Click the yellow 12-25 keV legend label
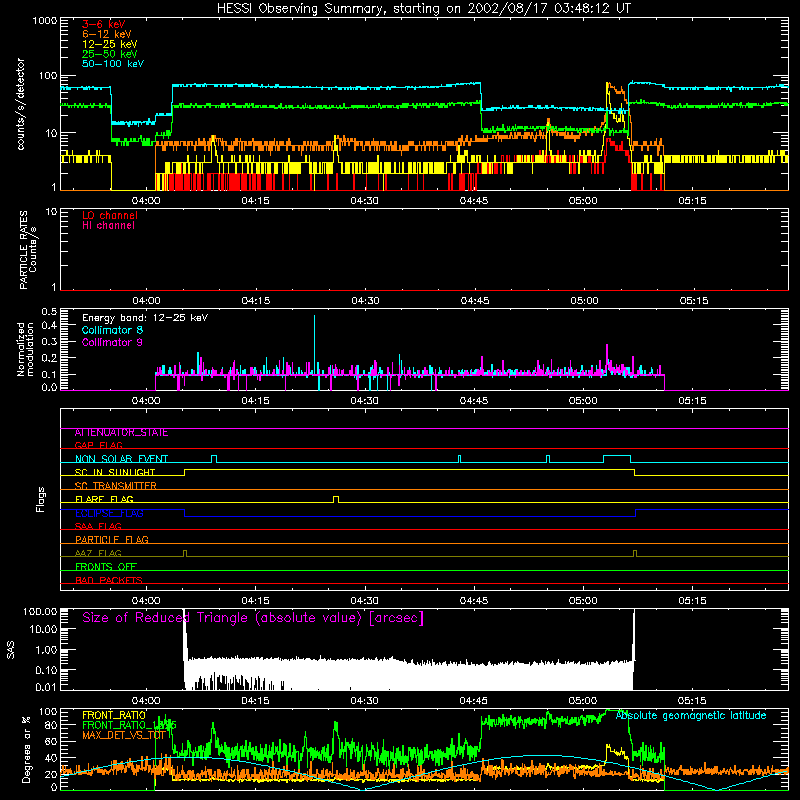800x800 pixels. click(x=110, y=44)
